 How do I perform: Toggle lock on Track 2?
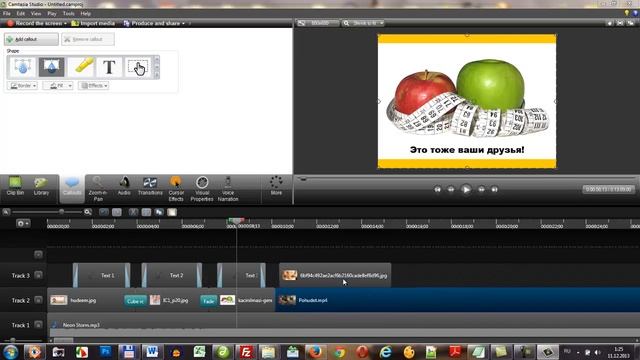(x=38, y=300)
